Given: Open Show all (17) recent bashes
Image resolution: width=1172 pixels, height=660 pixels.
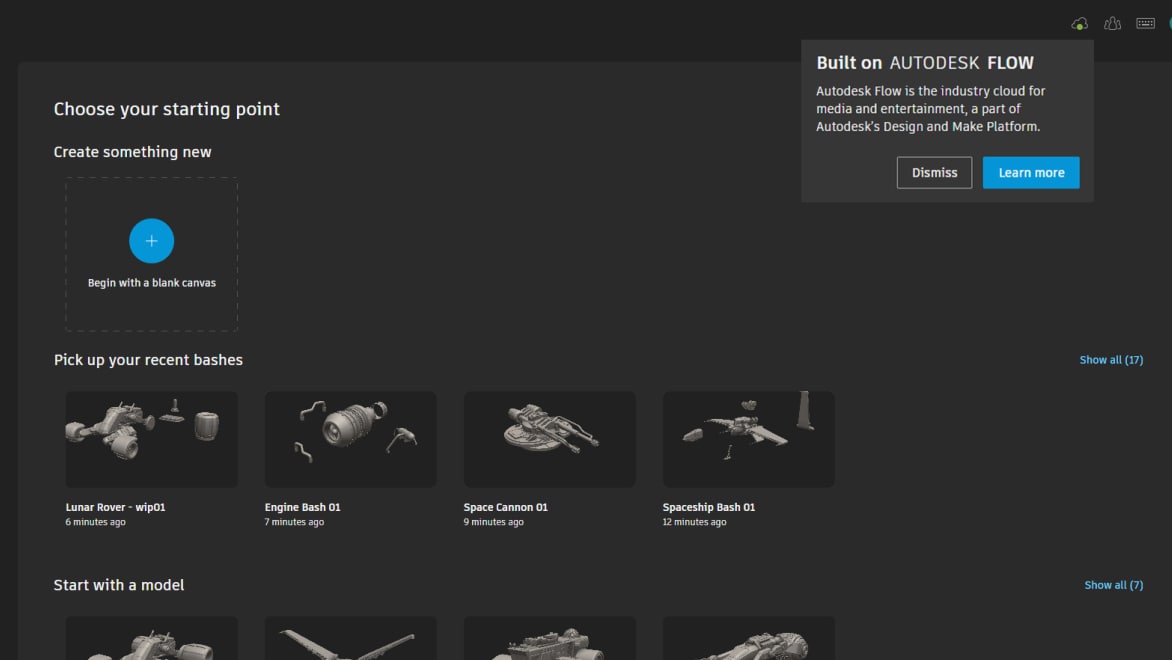Looking at the screenshot, I should tap(1111, 360).
